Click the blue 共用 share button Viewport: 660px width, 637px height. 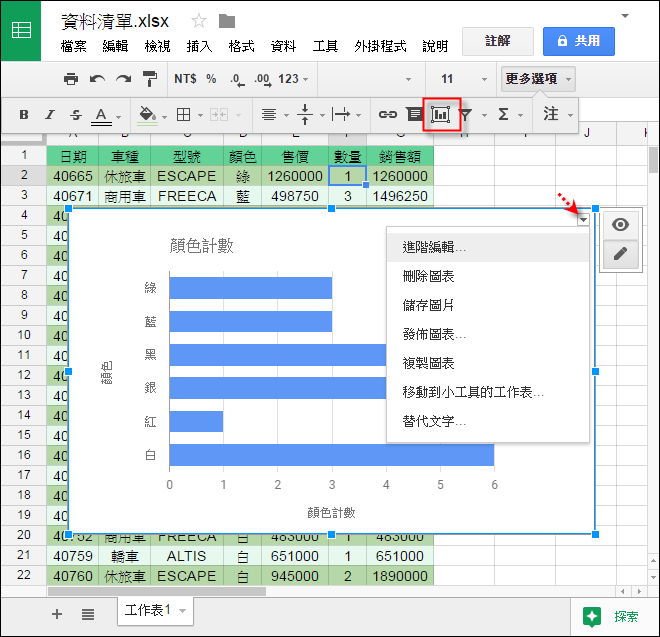(x=579, y=41)
